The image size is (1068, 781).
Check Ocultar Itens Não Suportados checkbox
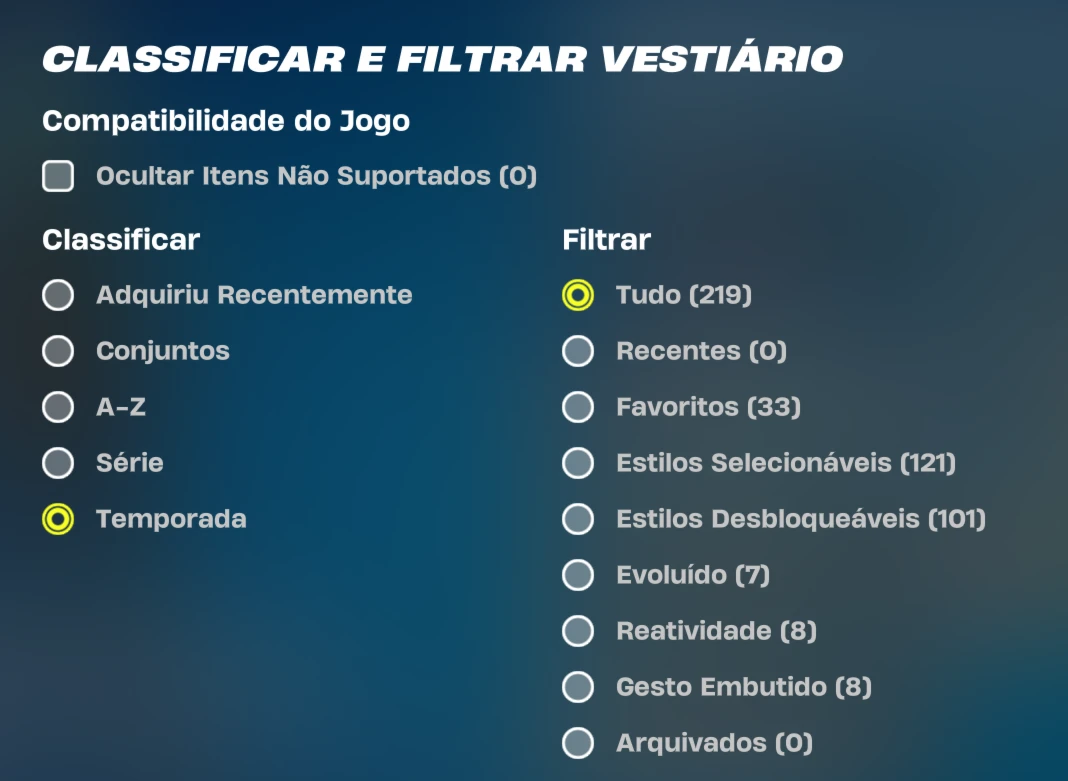(x=58, y=177)
